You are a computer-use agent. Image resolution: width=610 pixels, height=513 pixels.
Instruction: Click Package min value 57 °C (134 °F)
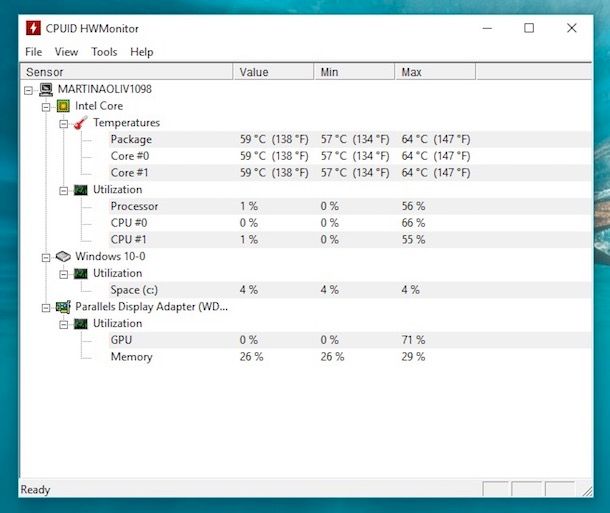click(355, 139)
